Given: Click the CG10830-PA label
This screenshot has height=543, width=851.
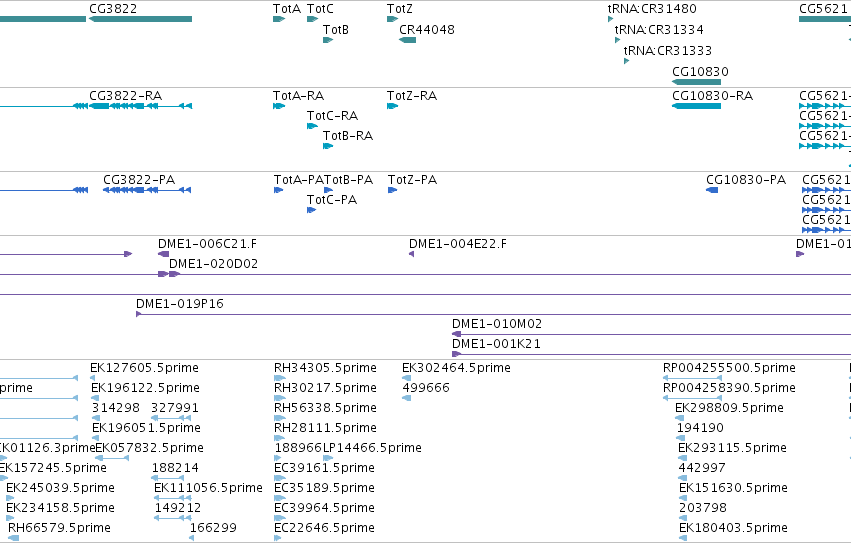Looking at the screenshot, I should click(x=746, y=180).
